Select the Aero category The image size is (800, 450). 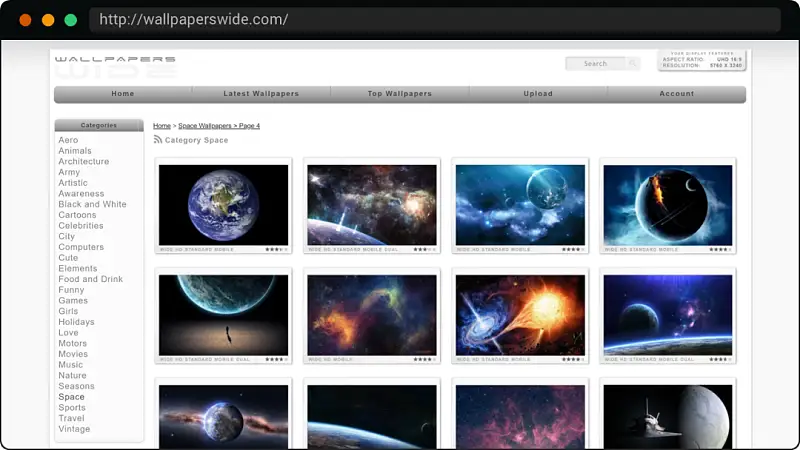pos(68,140)
